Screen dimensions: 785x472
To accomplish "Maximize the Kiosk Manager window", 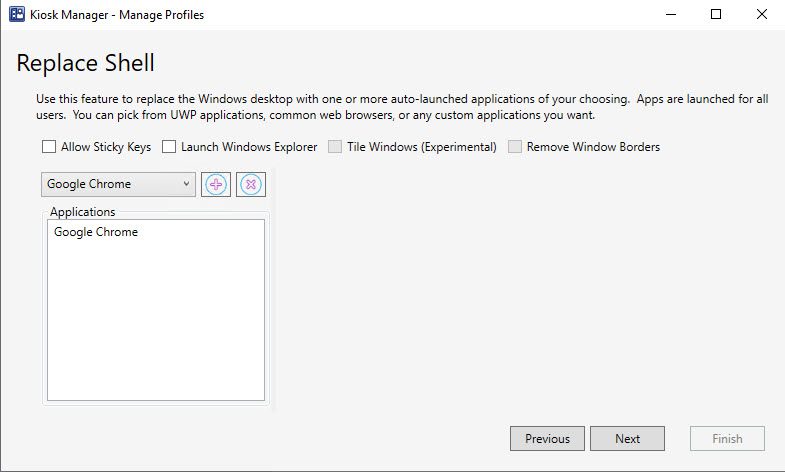I will (x=716, y=15).
